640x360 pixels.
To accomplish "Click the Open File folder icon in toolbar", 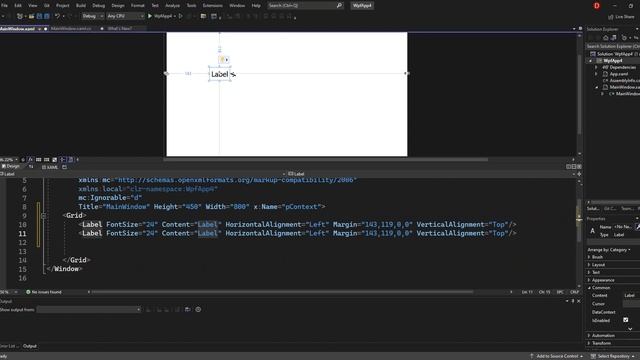I will click(31, 16).
